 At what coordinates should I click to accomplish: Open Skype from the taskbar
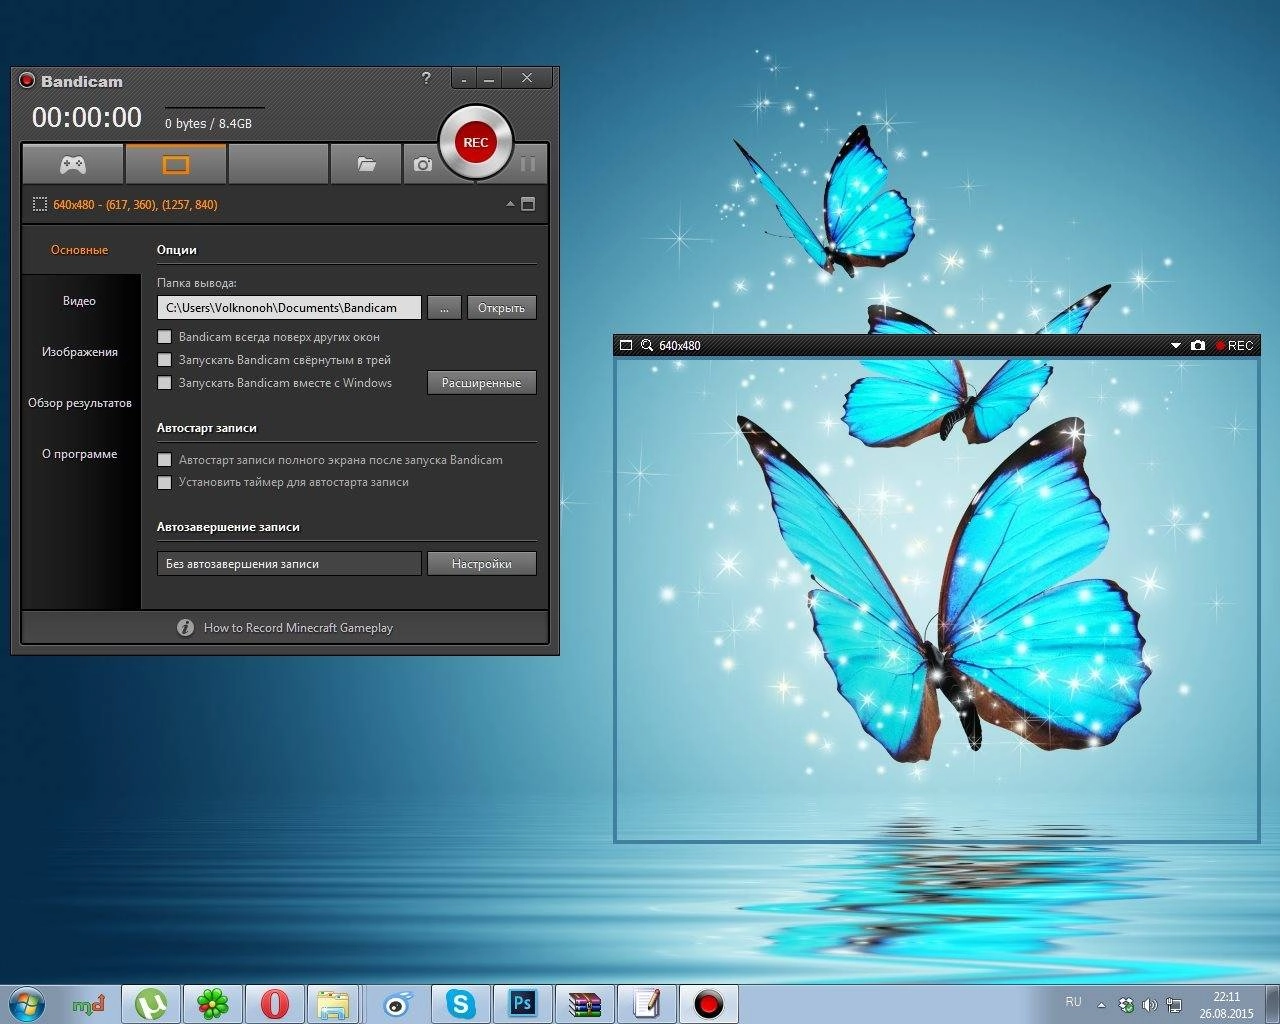[x=460, y=1004]
